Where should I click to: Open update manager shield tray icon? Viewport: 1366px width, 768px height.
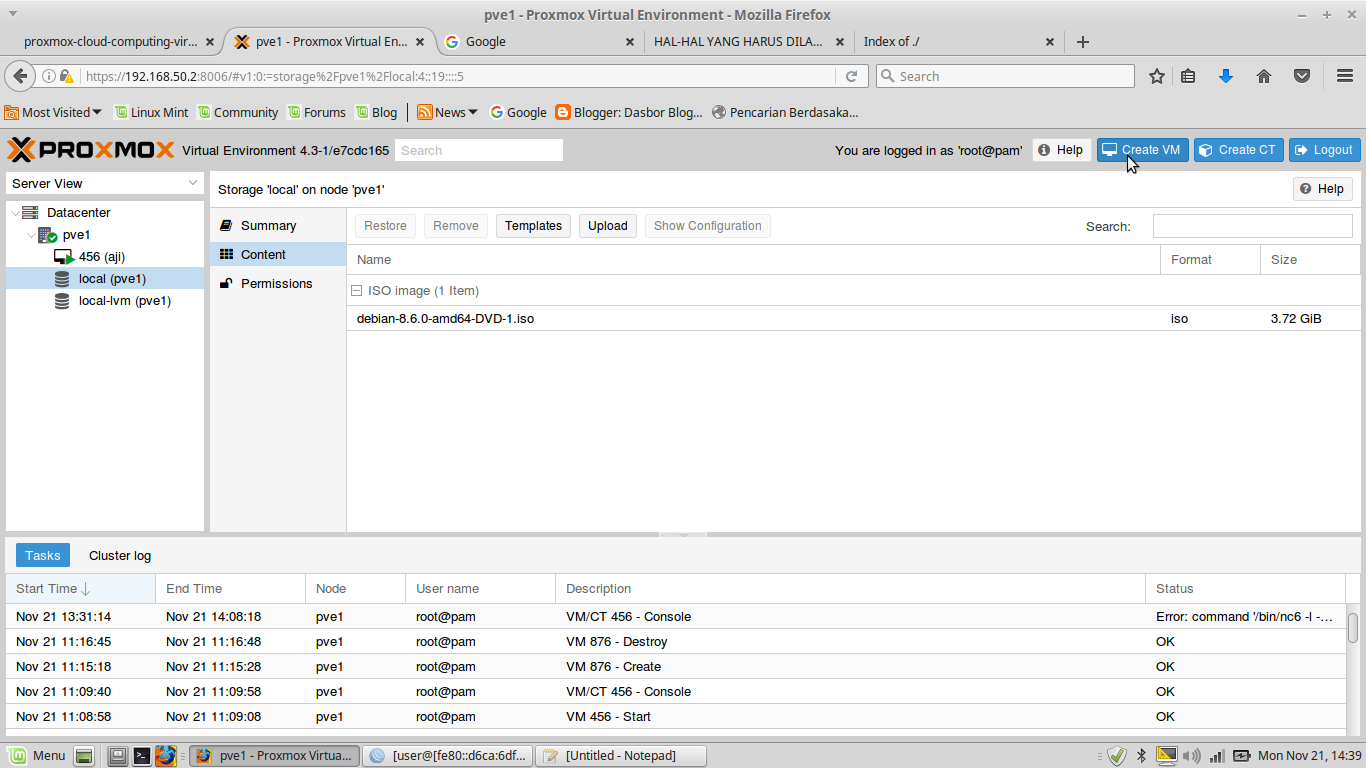[1117, 756]
